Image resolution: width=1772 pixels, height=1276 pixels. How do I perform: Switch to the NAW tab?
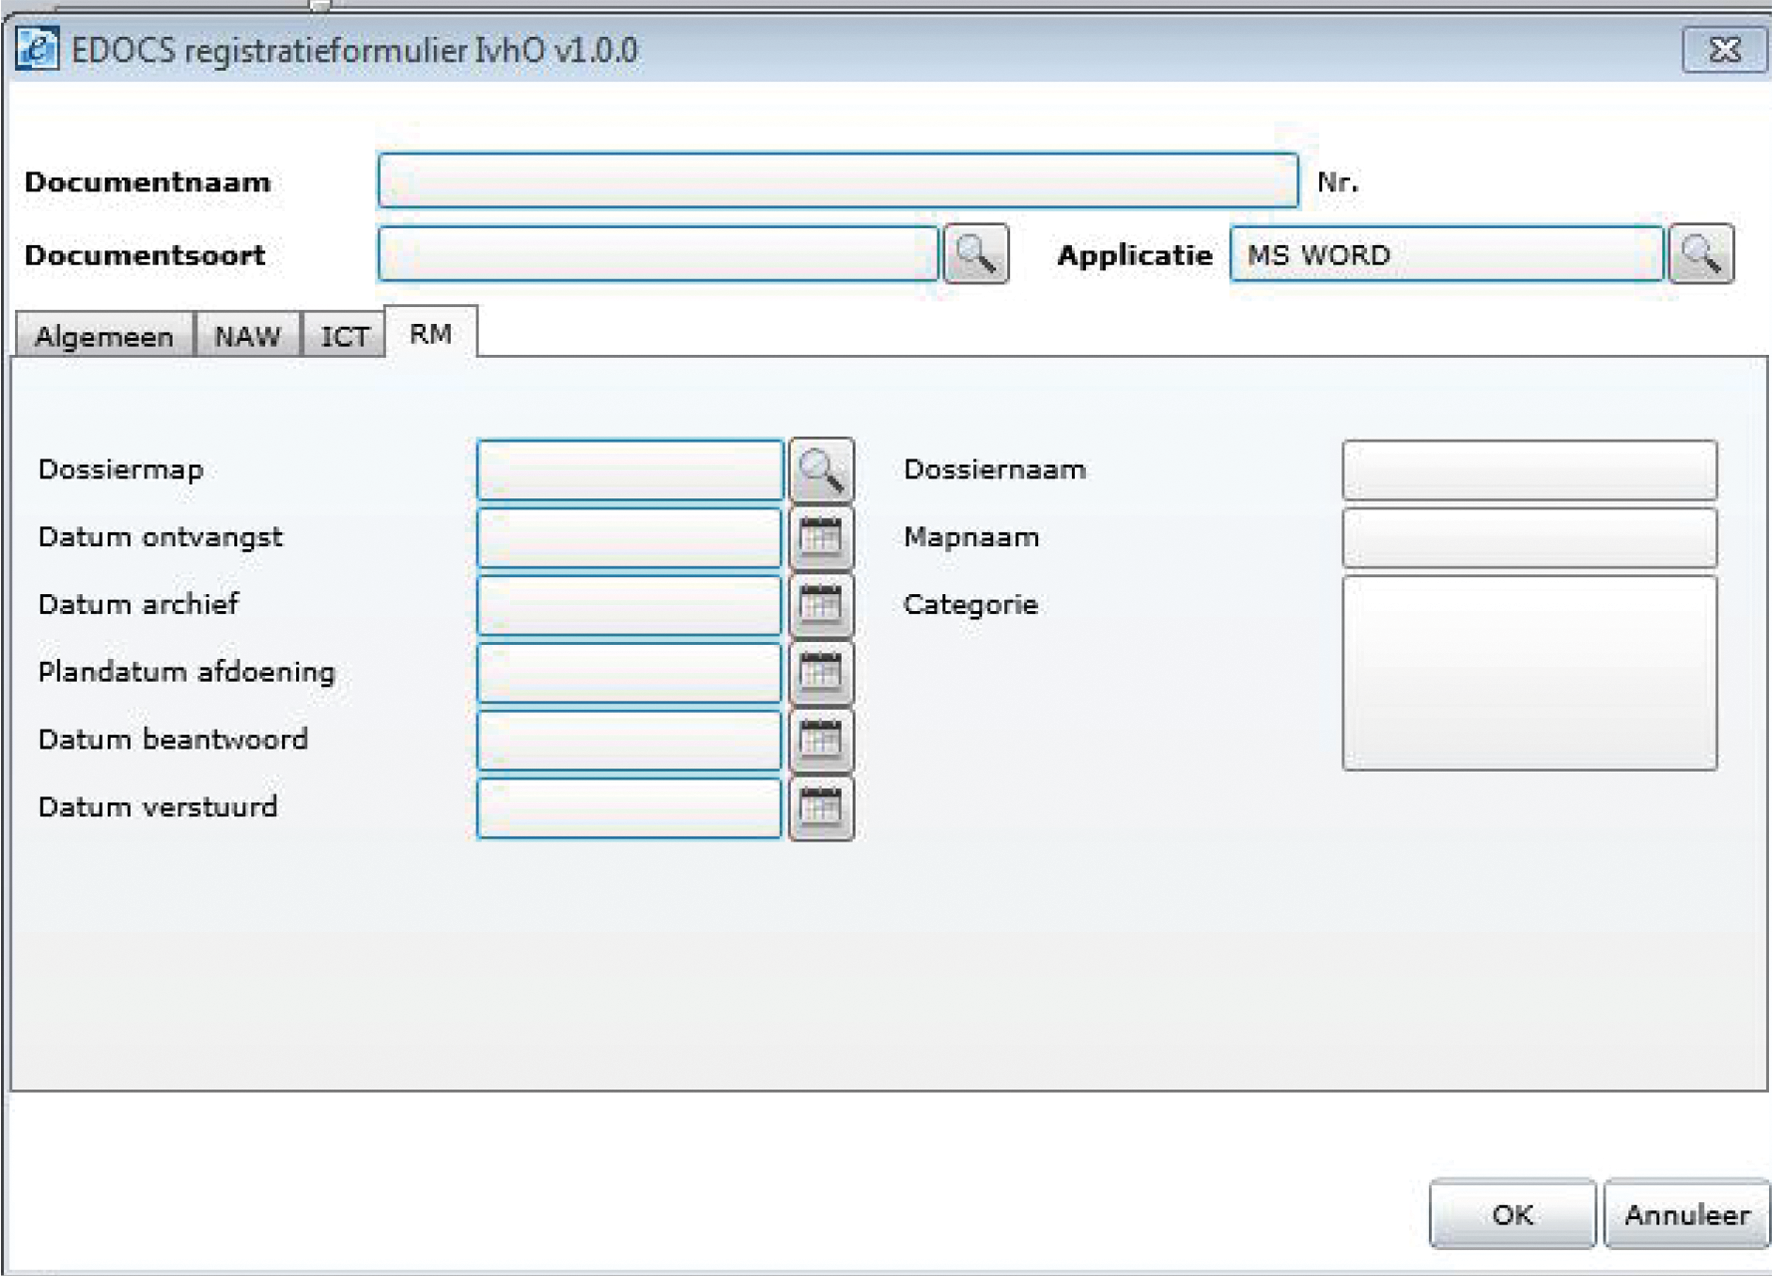247,336
